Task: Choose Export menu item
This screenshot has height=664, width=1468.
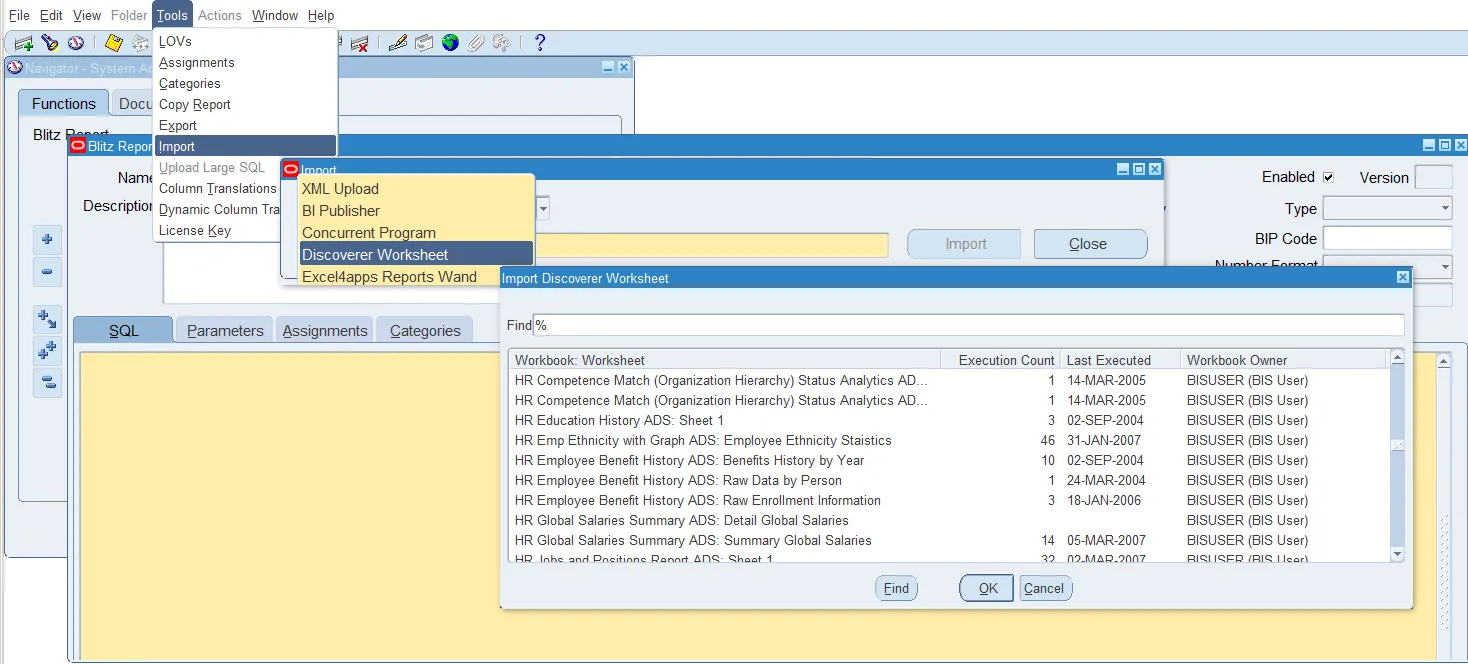Action: [x=246, y=125]
